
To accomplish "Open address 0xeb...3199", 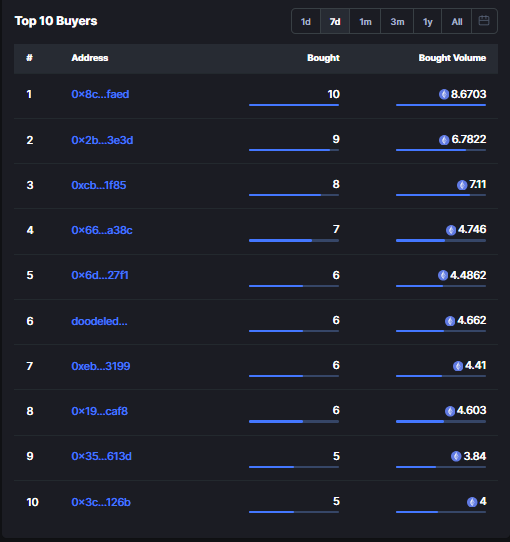I will (x=101, y=366).
